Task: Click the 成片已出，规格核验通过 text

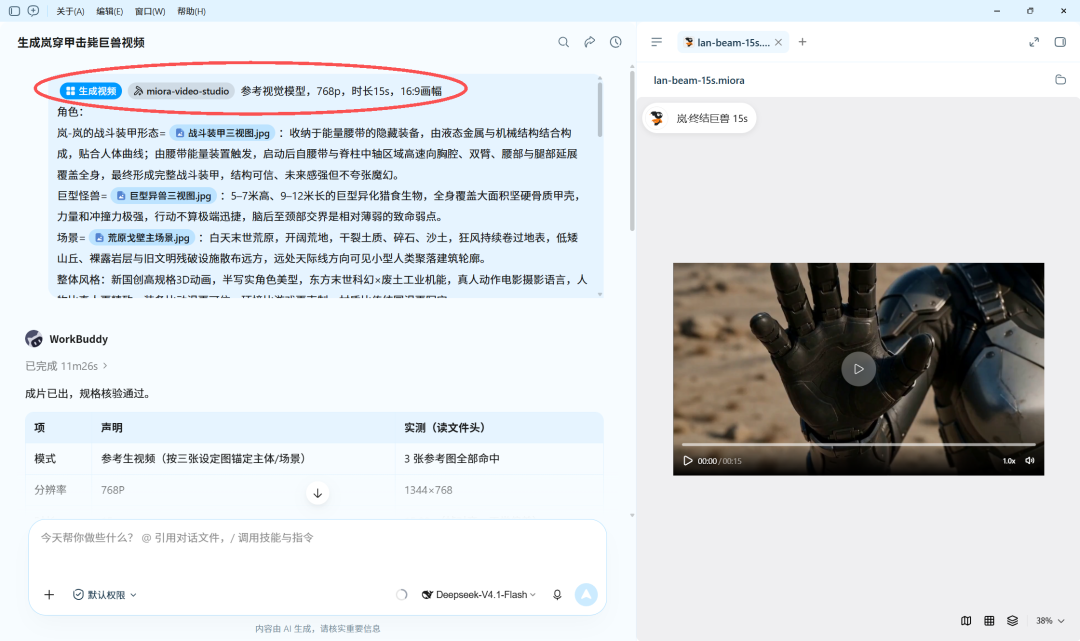Action: pos(87,394)
